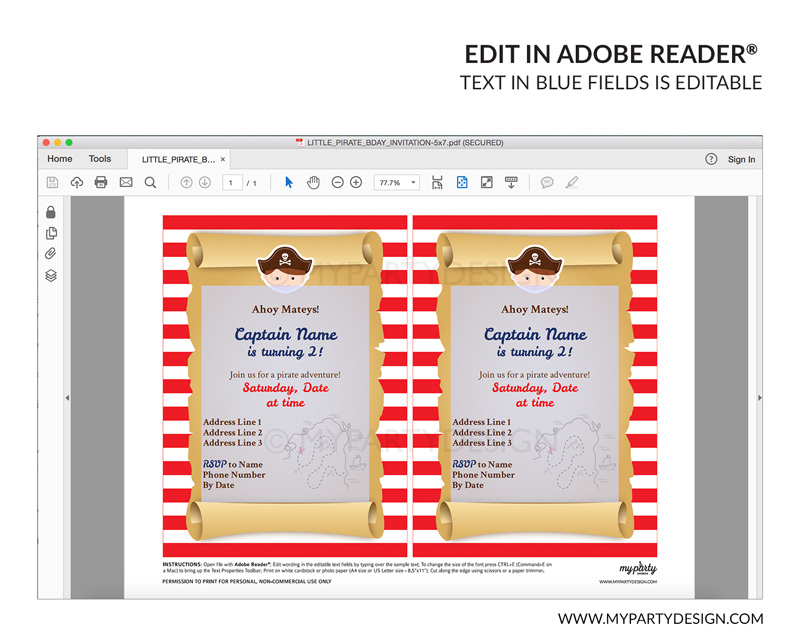Close the LITTLE_PIRATE_B... document tab
Screen dimensions: 800x637
click(223, 159)
